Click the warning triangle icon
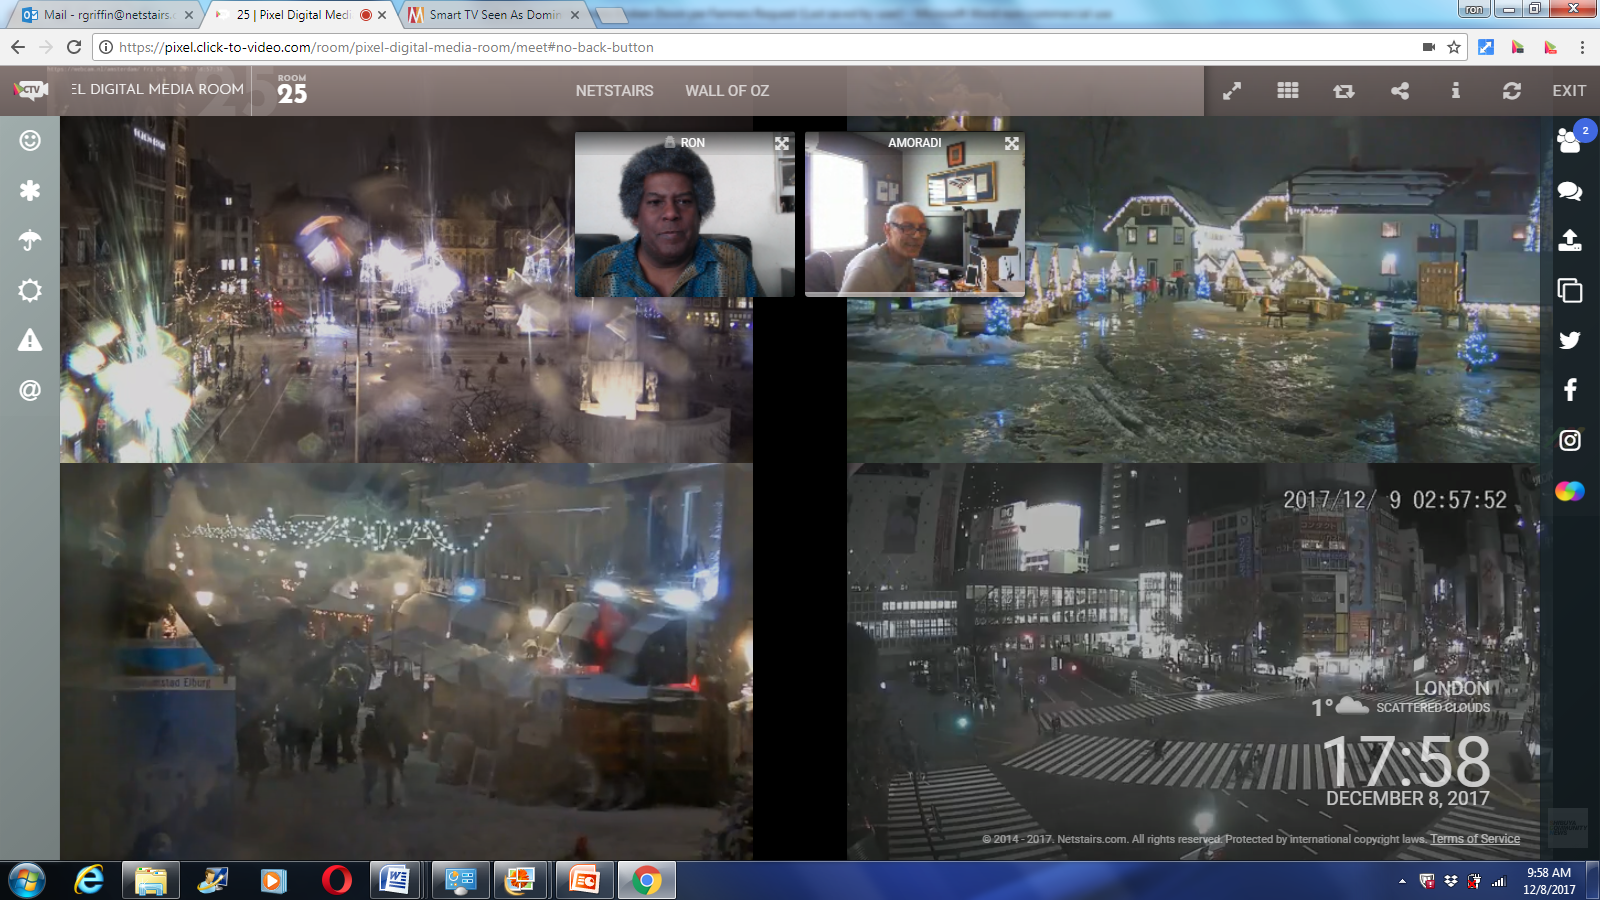The height and width of the screenshot is (900, 1600). (x=30, y=340)
